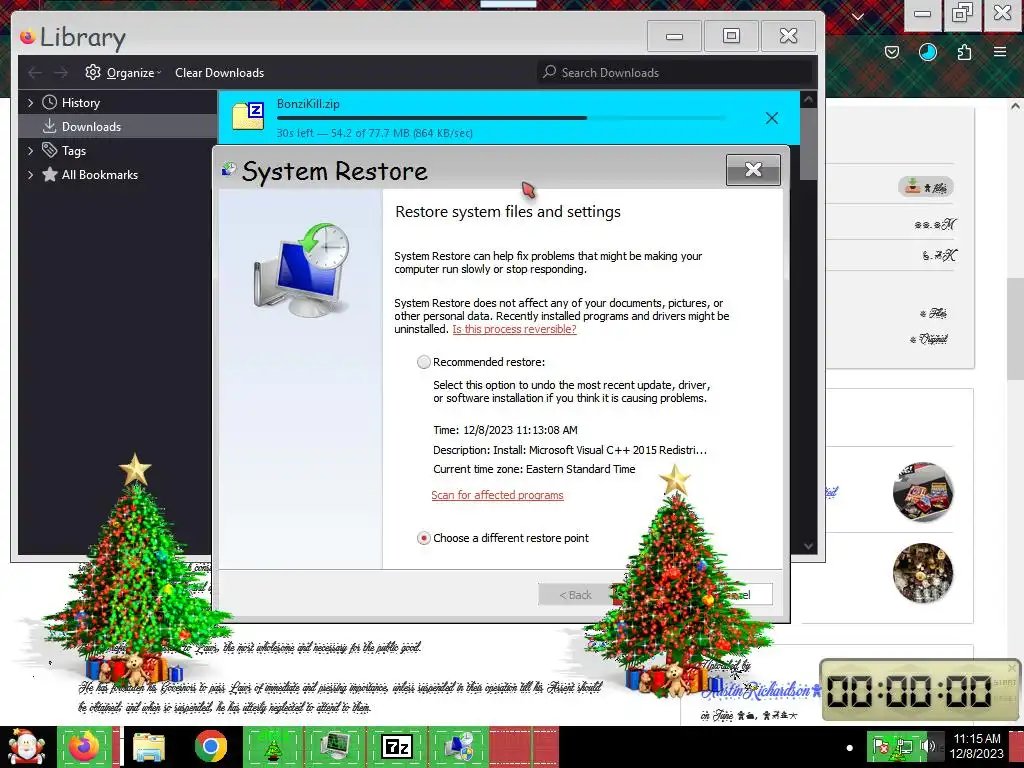Select Downloads in Library sidebar

coord(118,126)
